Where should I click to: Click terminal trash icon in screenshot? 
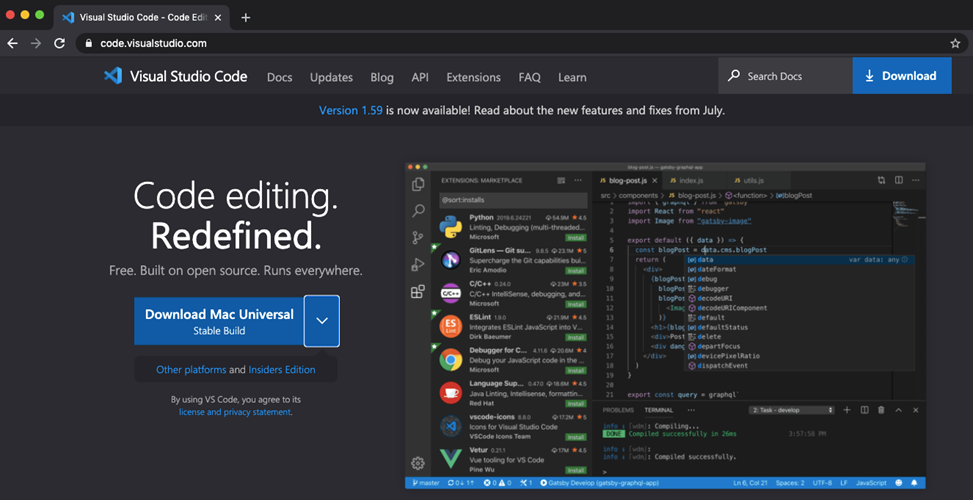coord(881,410)
